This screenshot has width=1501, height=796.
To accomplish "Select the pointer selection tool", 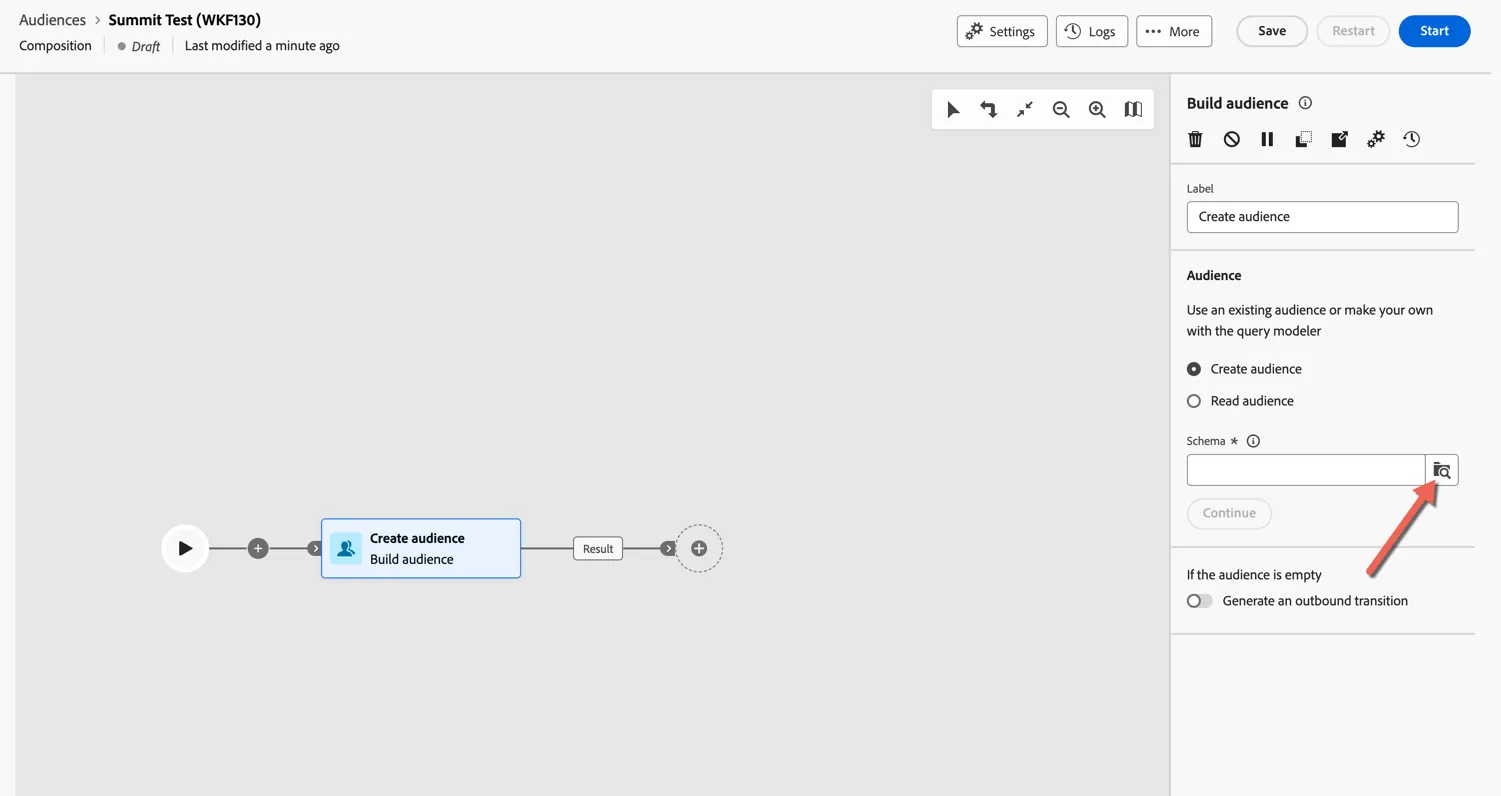I will click(953, 110).
